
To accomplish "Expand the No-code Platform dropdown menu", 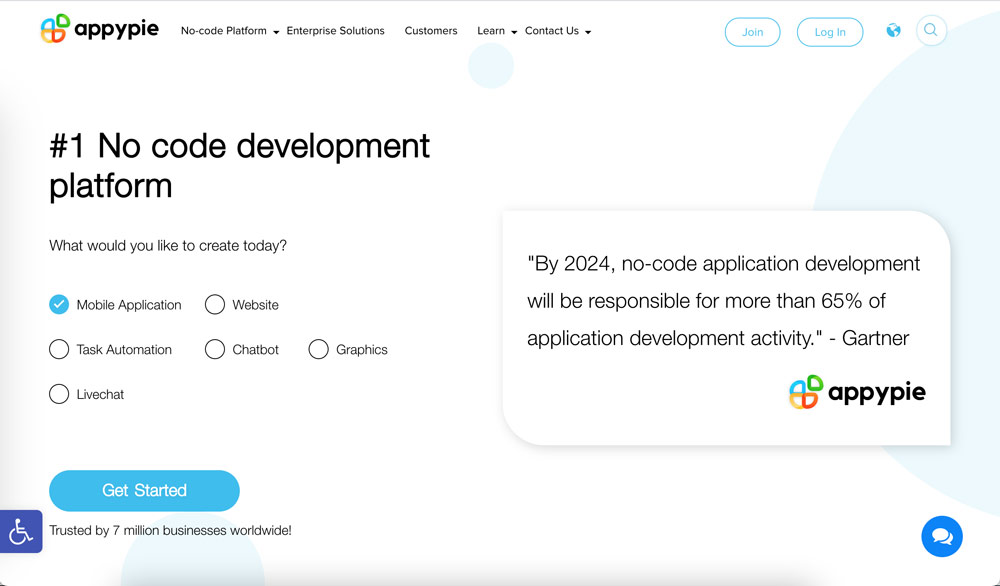I will pyautogui.click(x=230, y=31).
